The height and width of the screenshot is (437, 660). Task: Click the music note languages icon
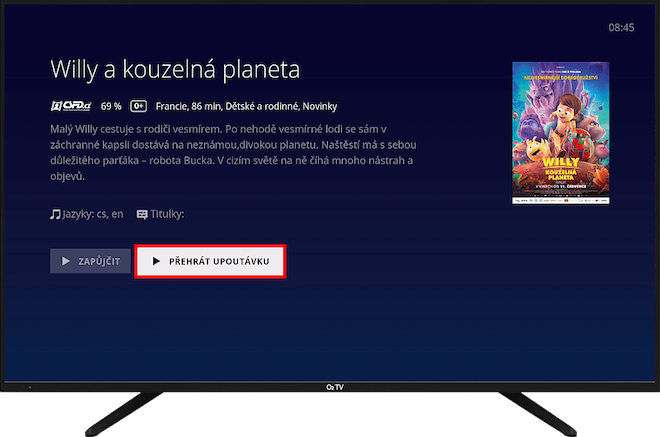click(55, 214)
